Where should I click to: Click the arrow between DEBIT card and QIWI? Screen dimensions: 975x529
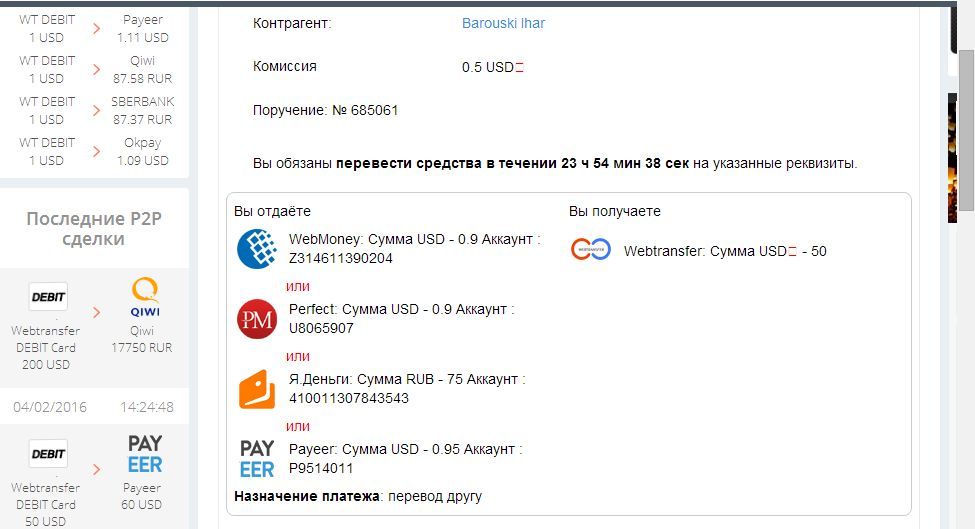(96, 312)
